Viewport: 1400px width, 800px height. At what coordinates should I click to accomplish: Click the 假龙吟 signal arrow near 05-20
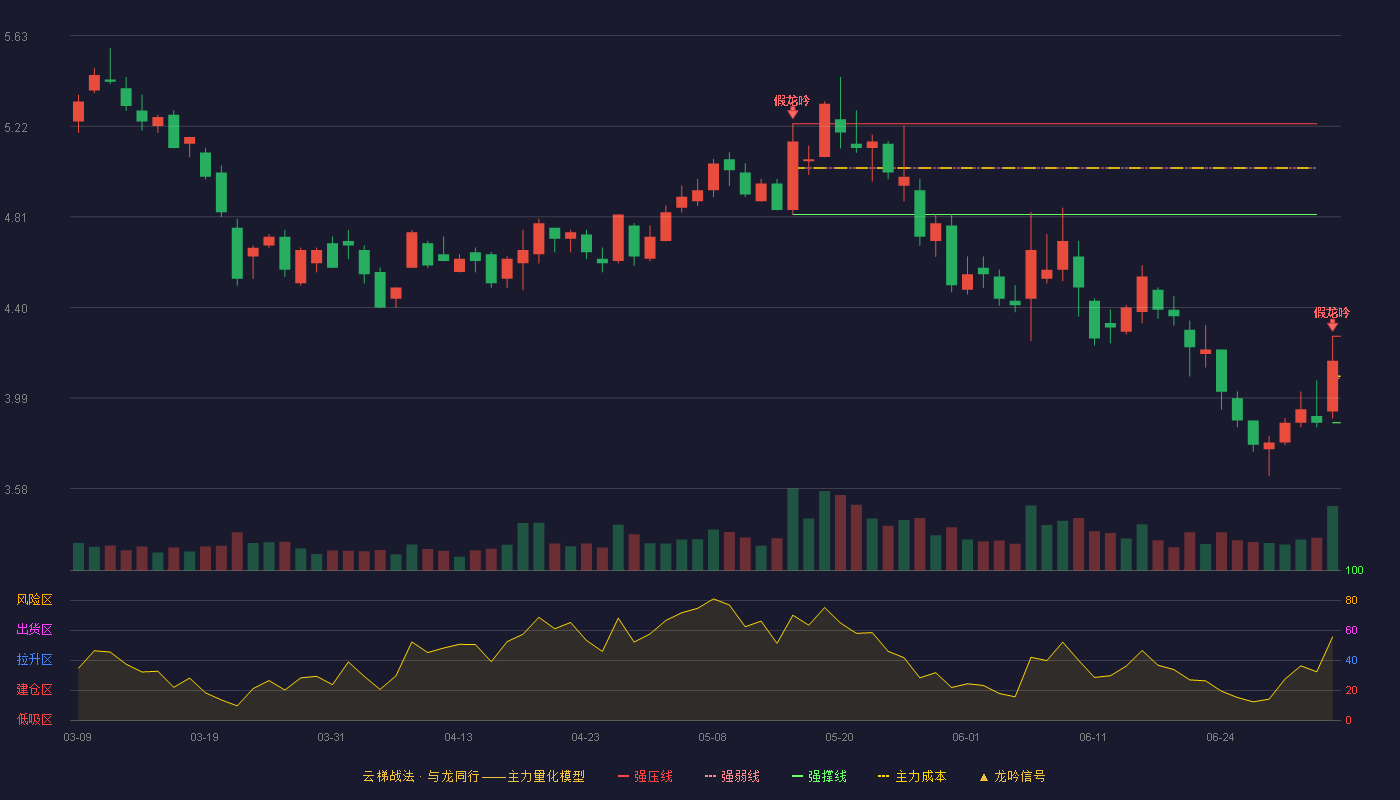792,112
